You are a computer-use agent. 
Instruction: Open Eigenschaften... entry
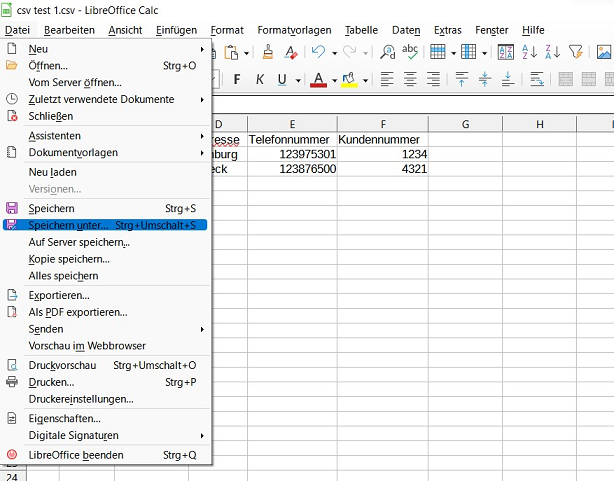click(x=105, y=418)
